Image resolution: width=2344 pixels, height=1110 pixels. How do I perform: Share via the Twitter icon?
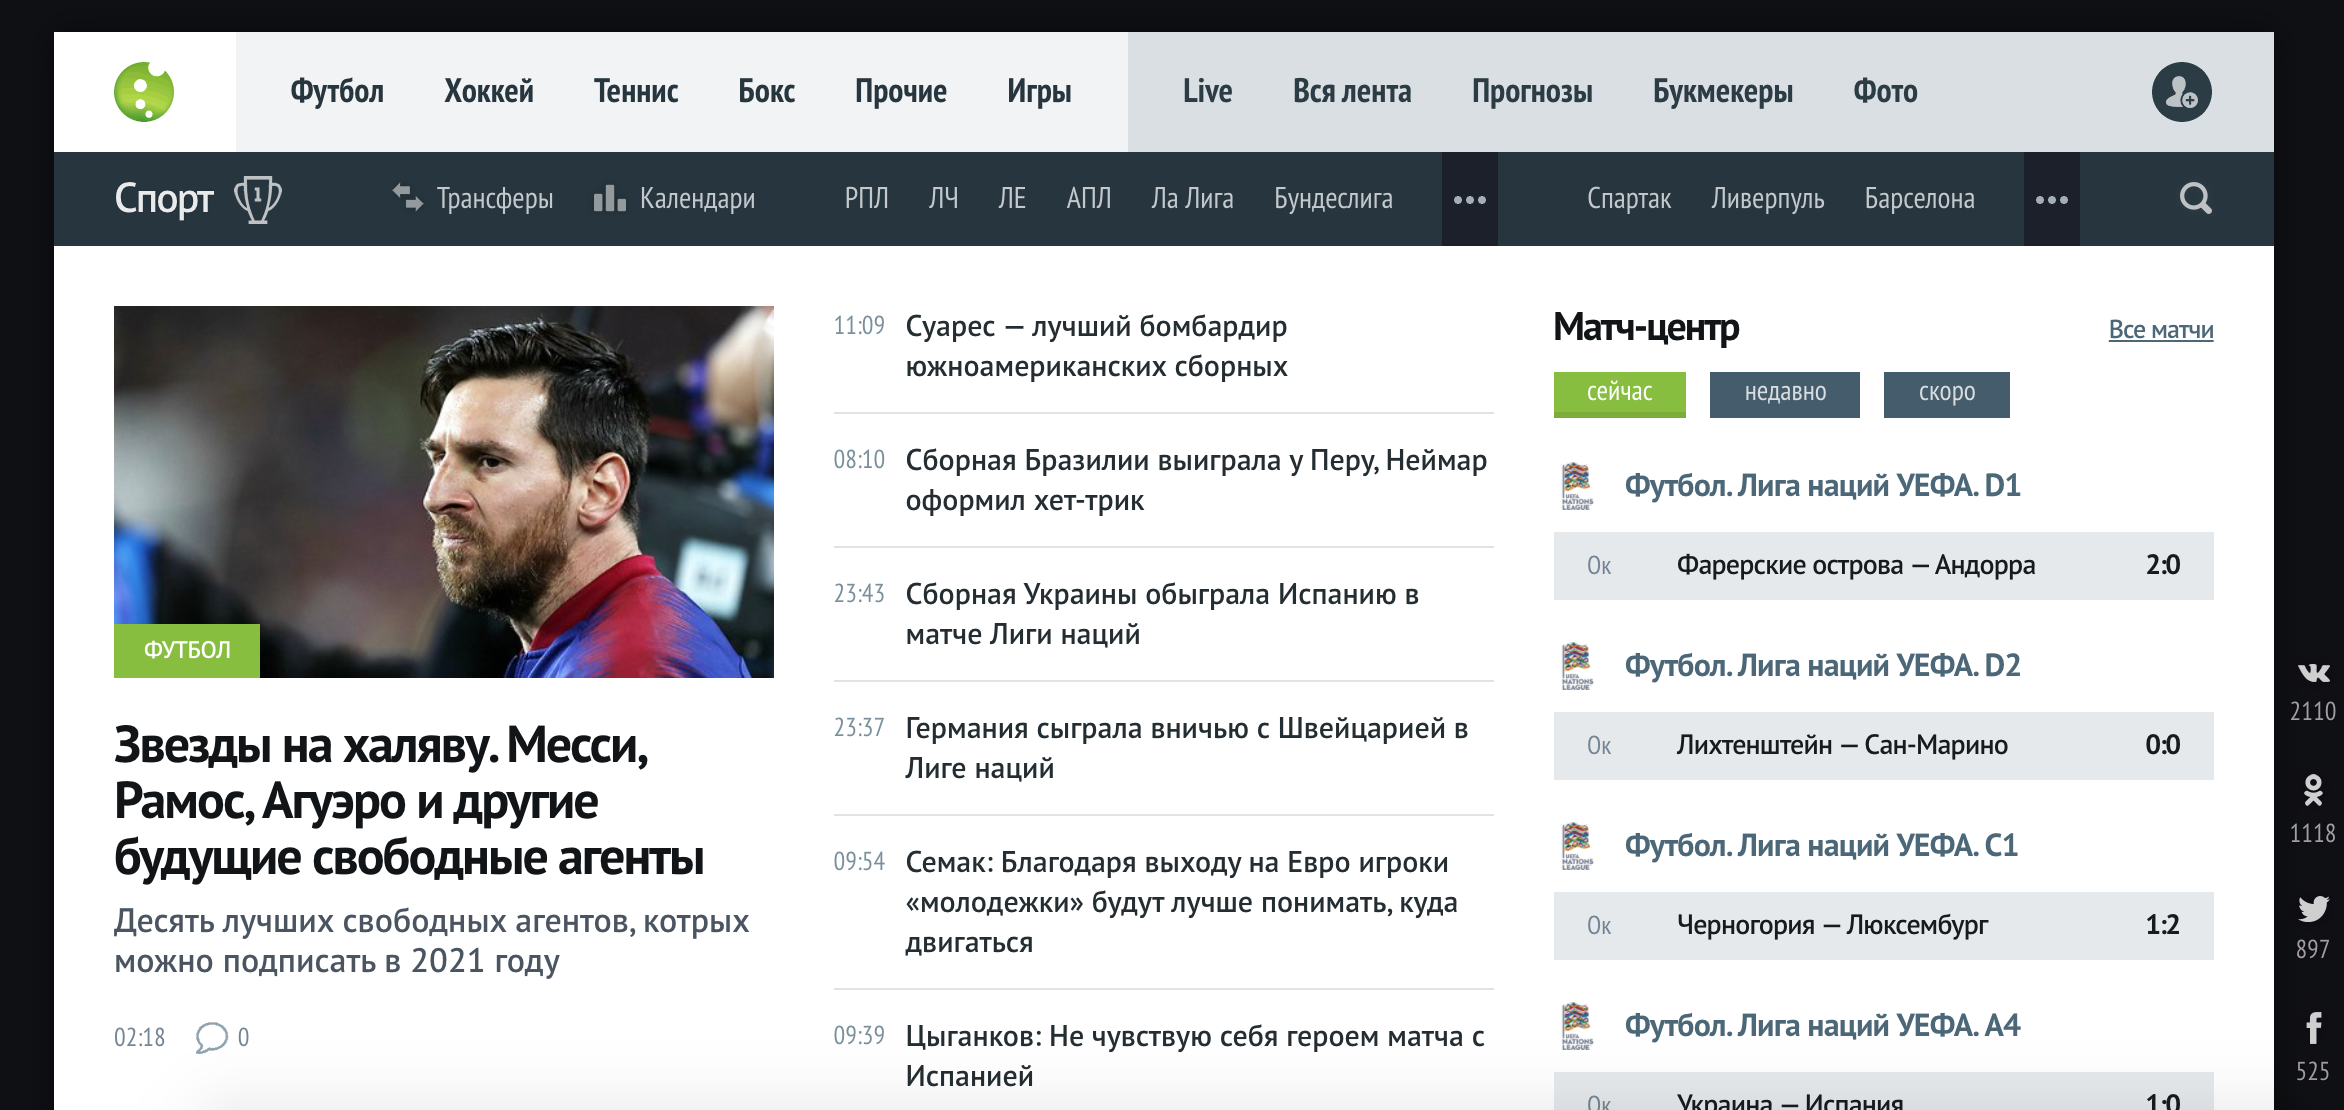coord(2313,909)
